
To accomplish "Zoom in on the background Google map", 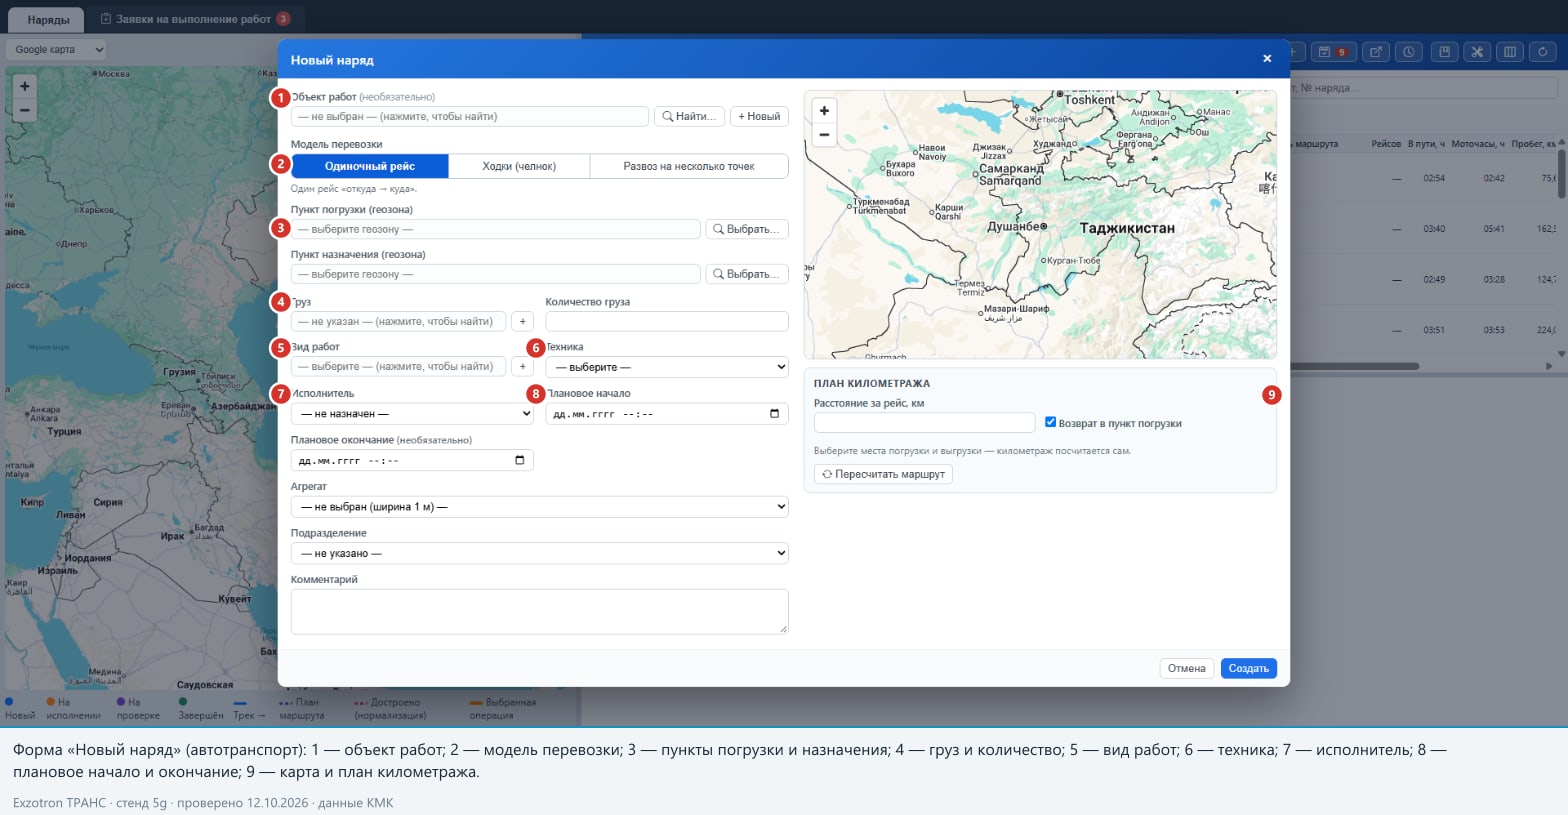I will click(25, 86).
